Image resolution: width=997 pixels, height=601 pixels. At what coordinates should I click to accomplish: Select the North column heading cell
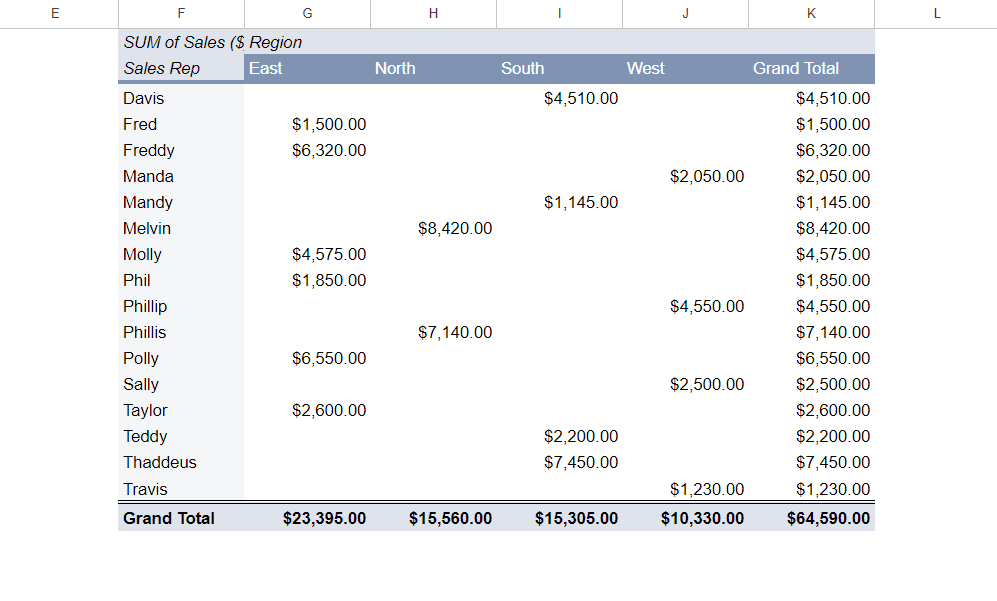coord(433,68)
